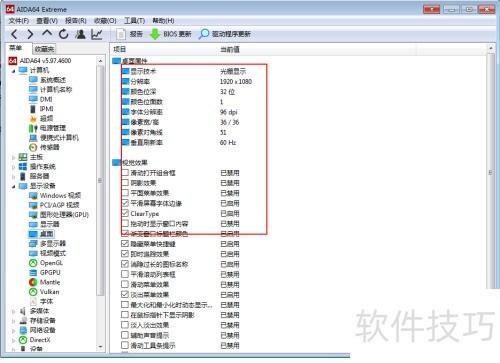Collapse the 显示设备 tree branch

(x=14, y=187)
